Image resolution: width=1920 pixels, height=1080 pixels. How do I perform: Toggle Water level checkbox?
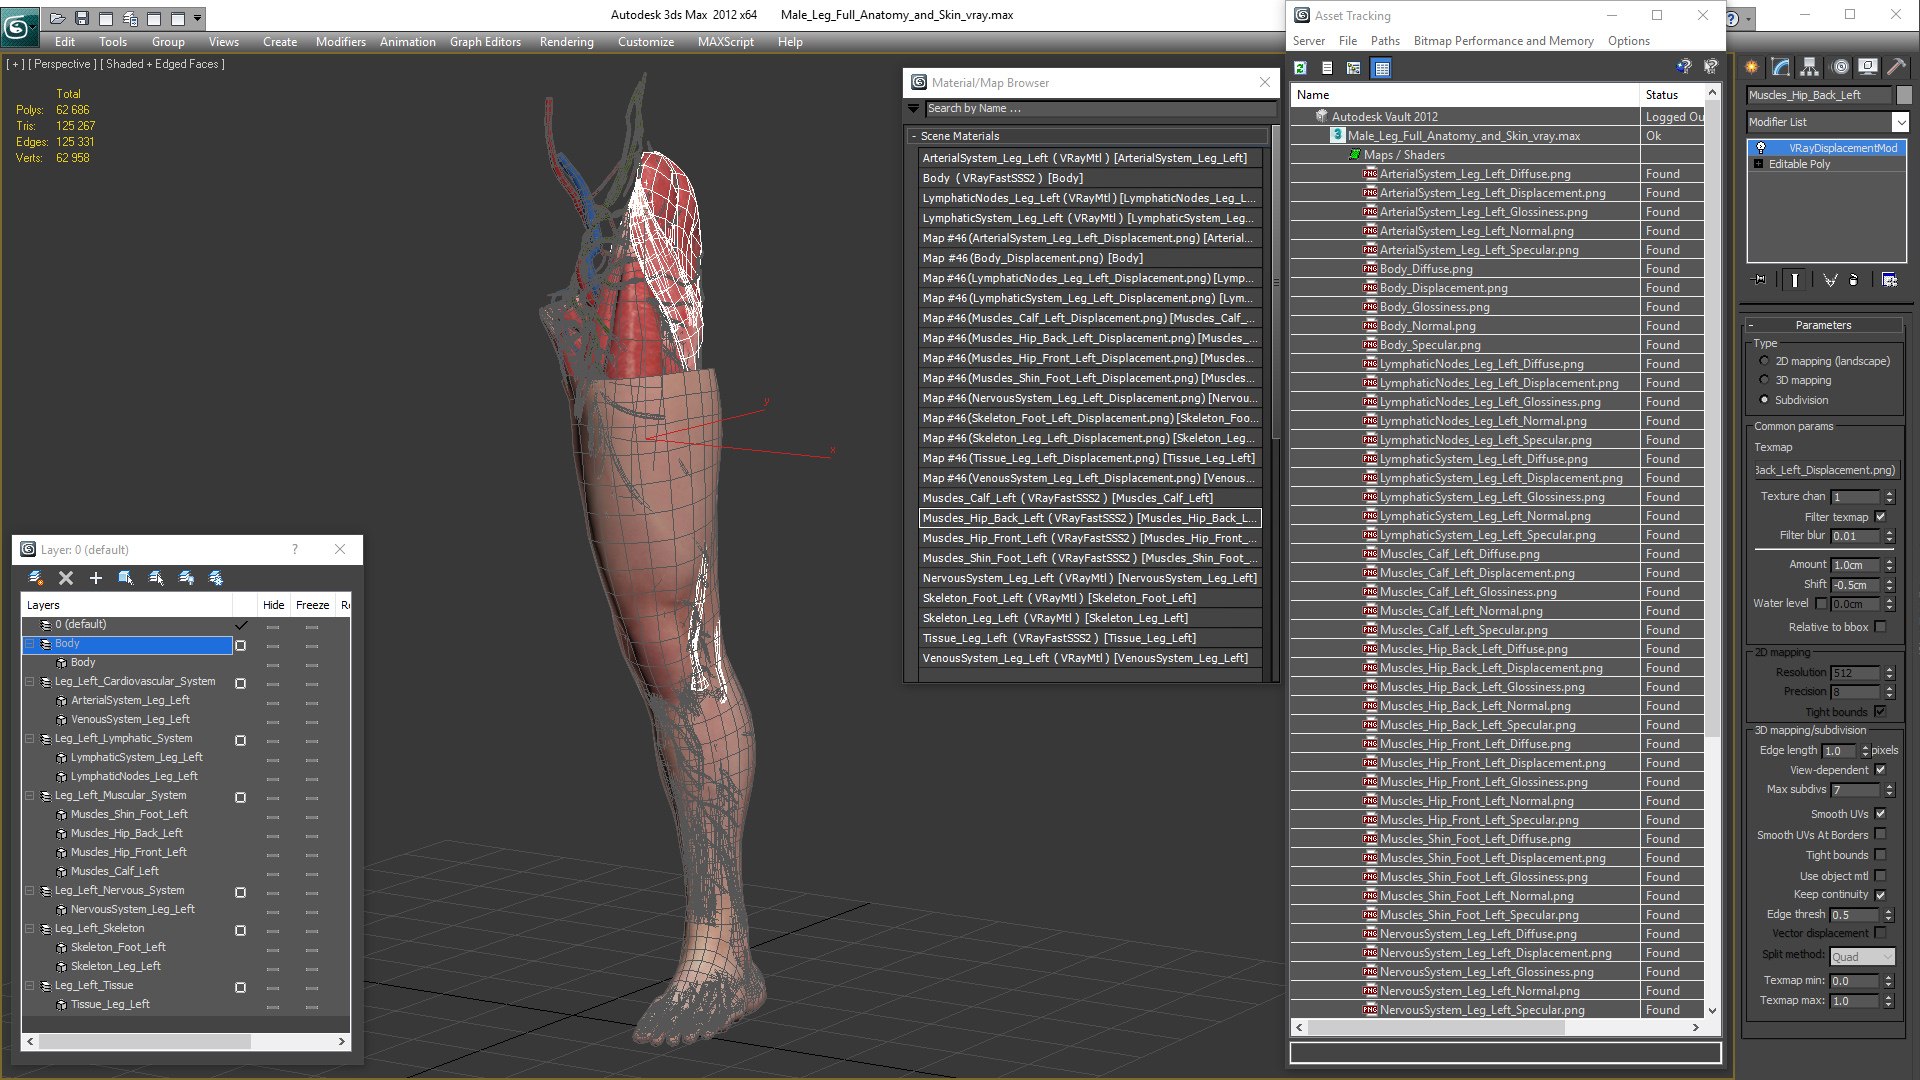click(x=1821, y=604)
